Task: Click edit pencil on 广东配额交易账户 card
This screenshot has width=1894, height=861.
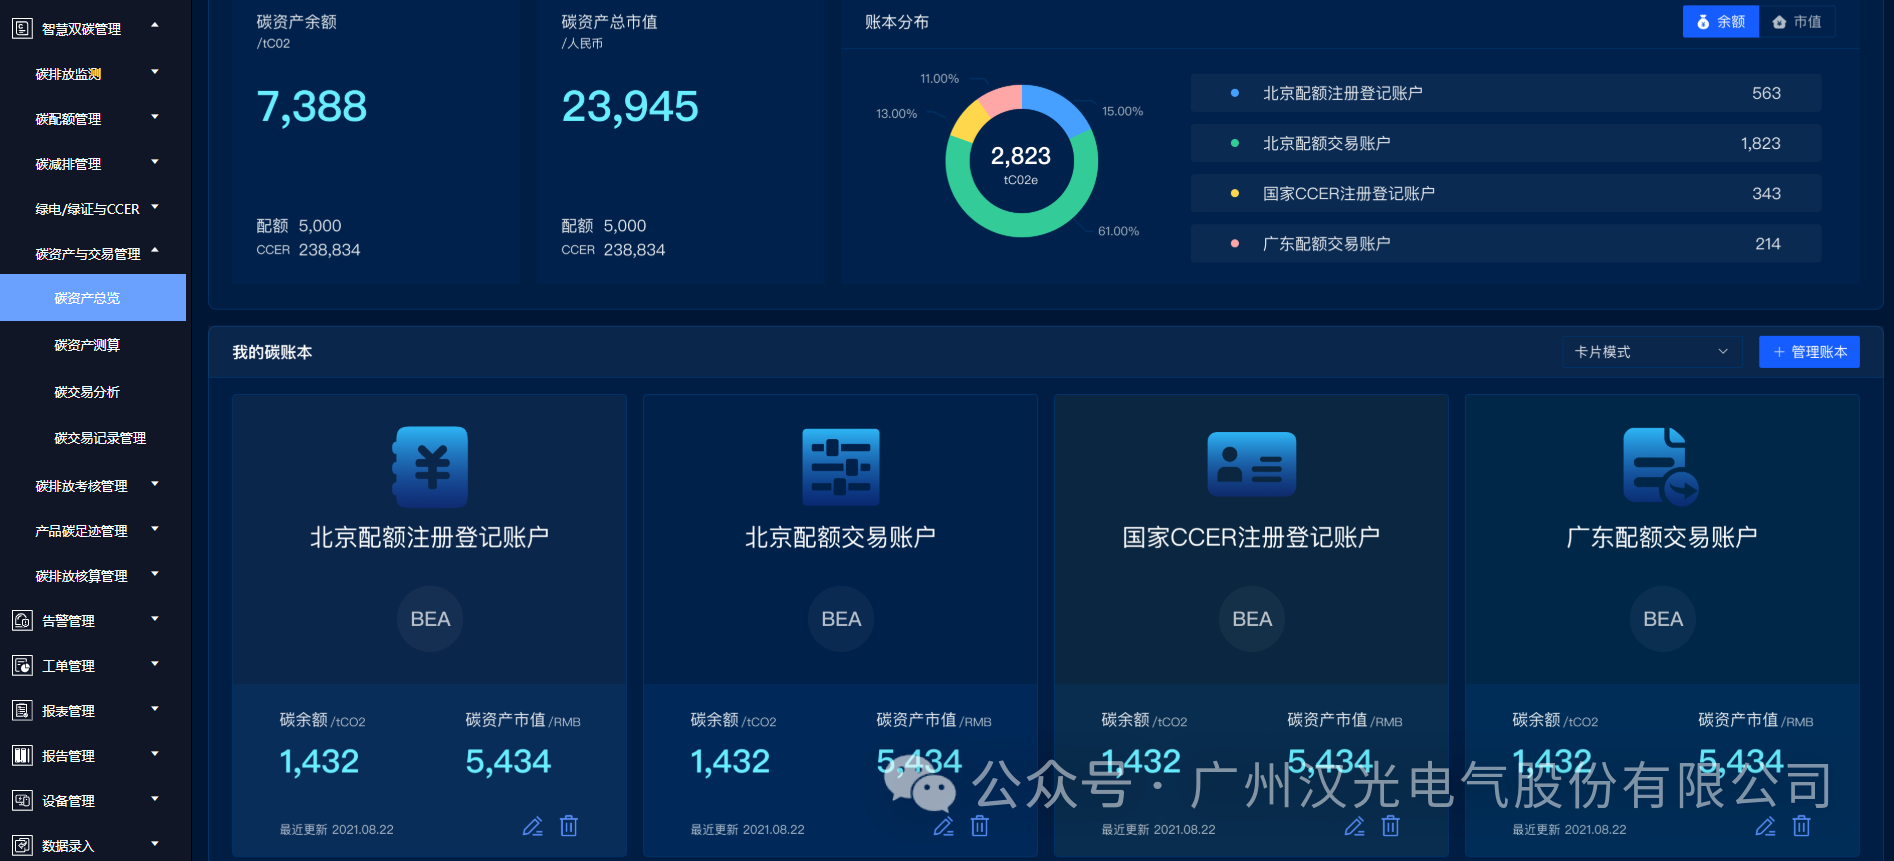Action: (x=1765, y=826)
